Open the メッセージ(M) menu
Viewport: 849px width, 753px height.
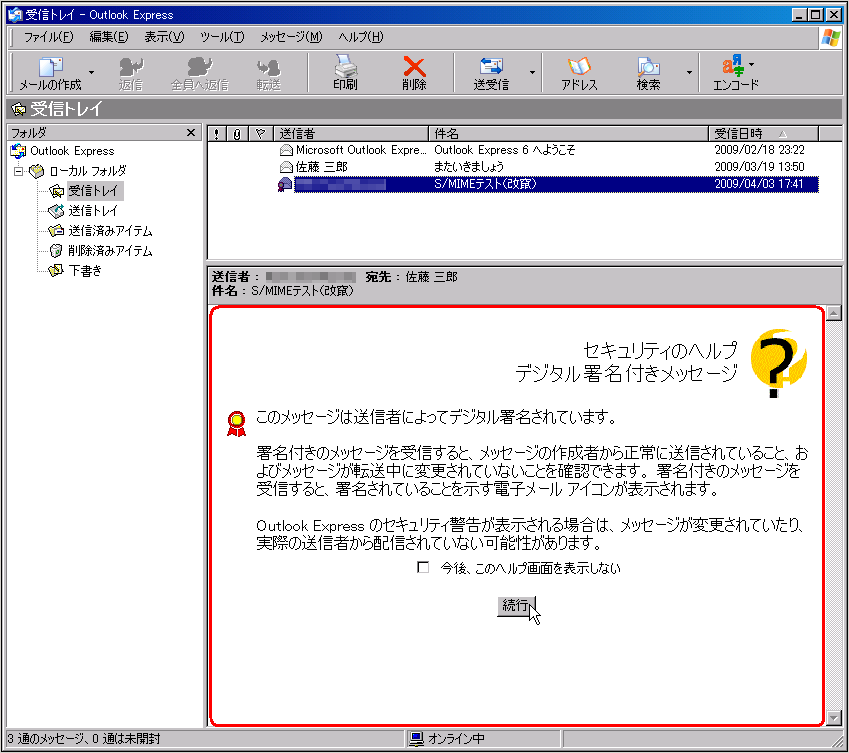click(x=291, y=37)
